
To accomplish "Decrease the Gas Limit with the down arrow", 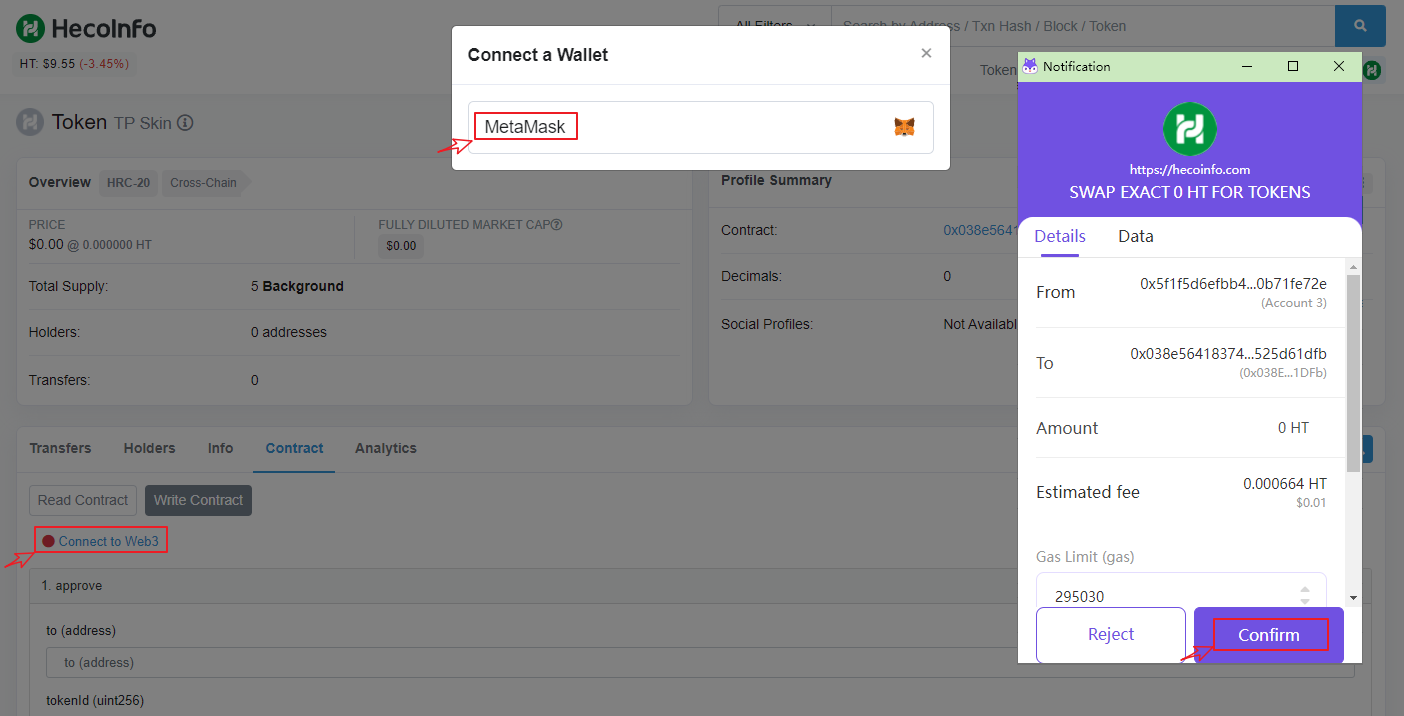I will (1305, 601).
